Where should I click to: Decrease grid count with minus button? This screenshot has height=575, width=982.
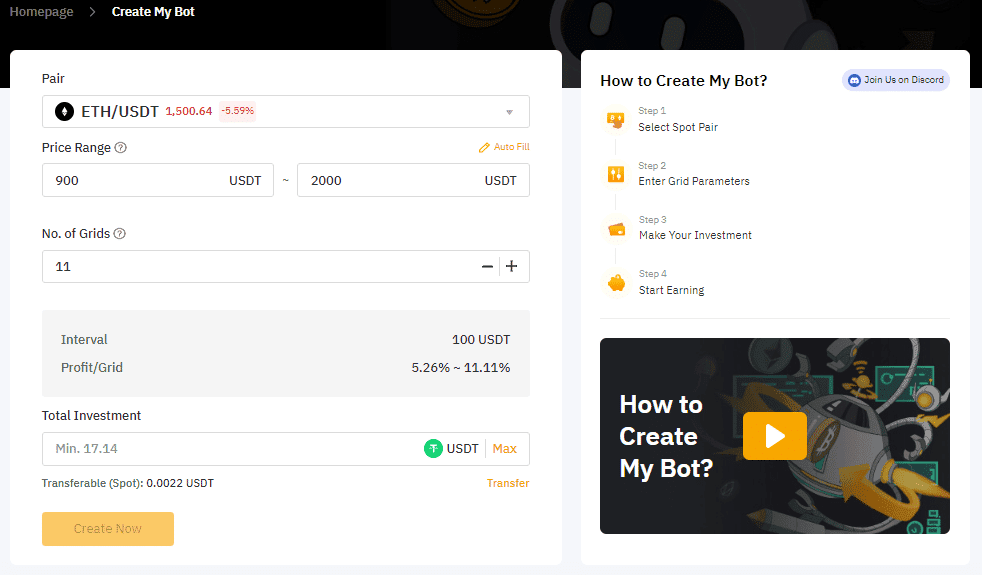(x=487, y=267)
